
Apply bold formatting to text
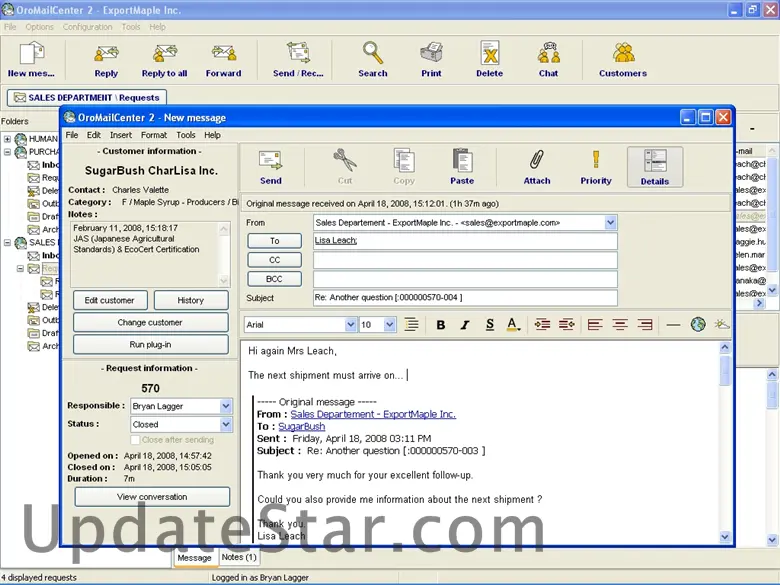[440, 325]
